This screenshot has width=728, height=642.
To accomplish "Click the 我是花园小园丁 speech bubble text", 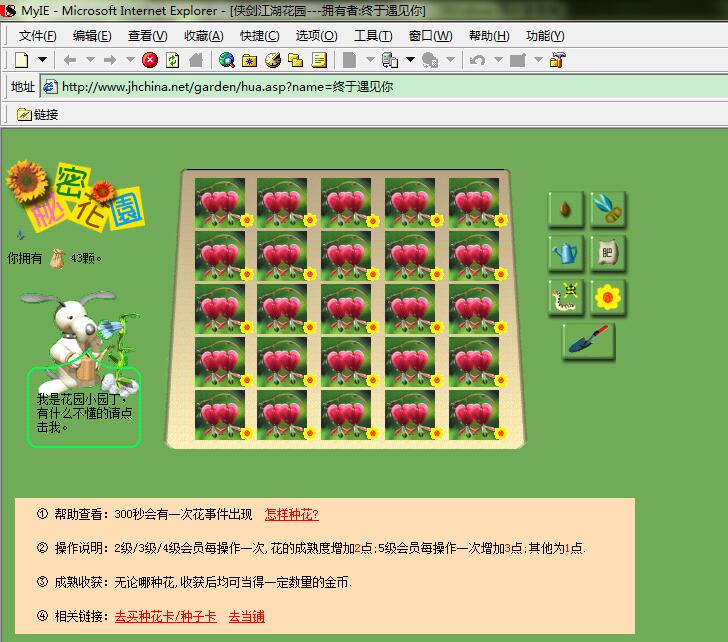I will [84, 413].
